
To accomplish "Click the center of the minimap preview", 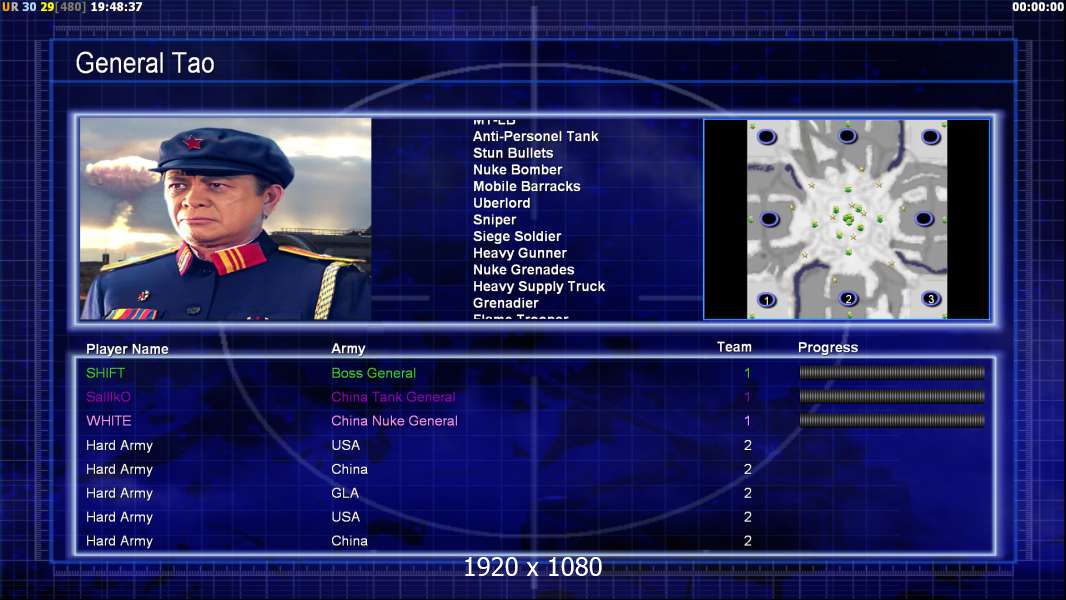I will pos(847,219).
